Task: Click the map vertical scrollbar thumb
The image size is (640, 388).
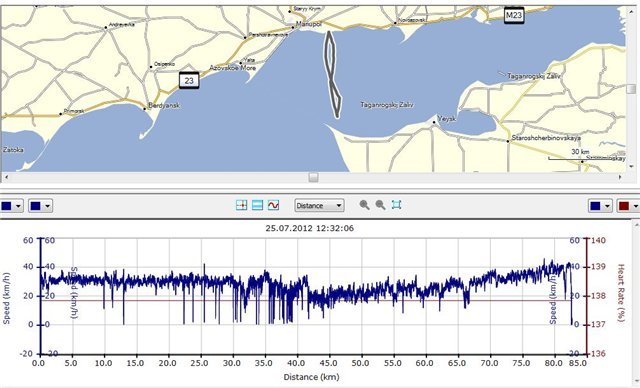Action: [631, 89]
